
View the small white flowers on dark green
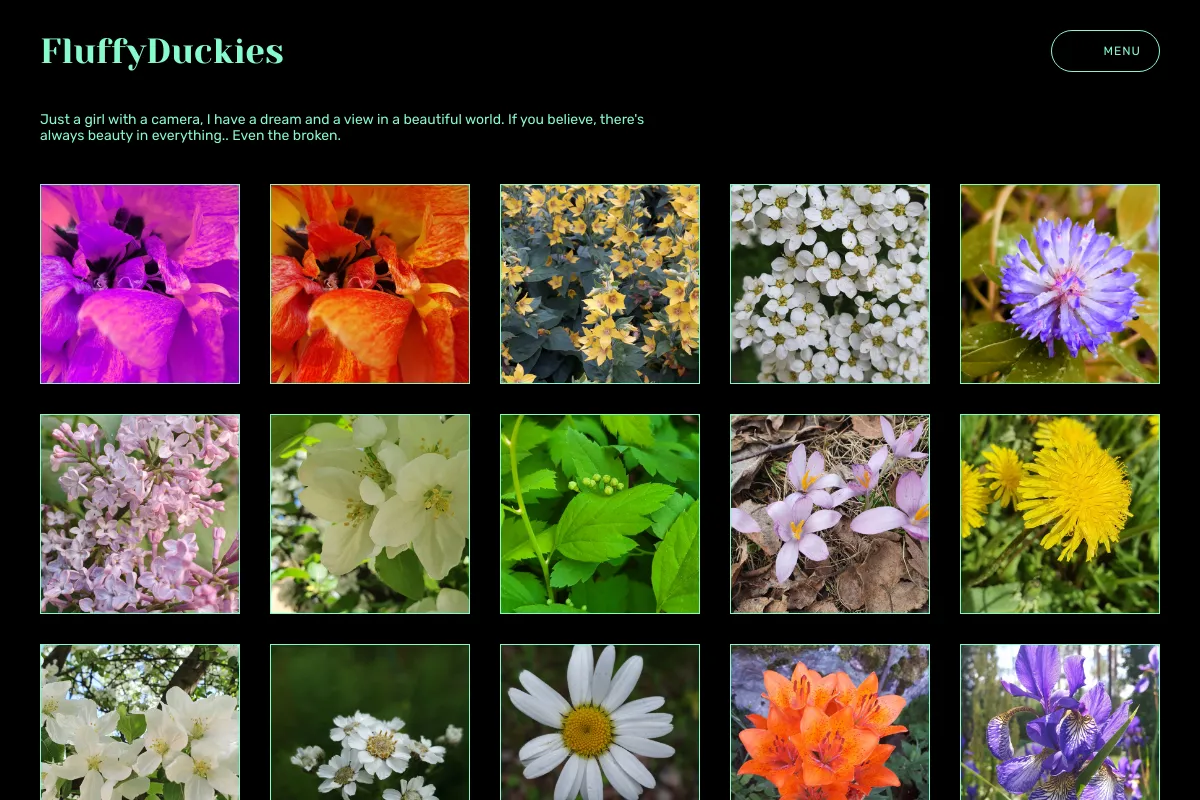click(x=370, y=722)
